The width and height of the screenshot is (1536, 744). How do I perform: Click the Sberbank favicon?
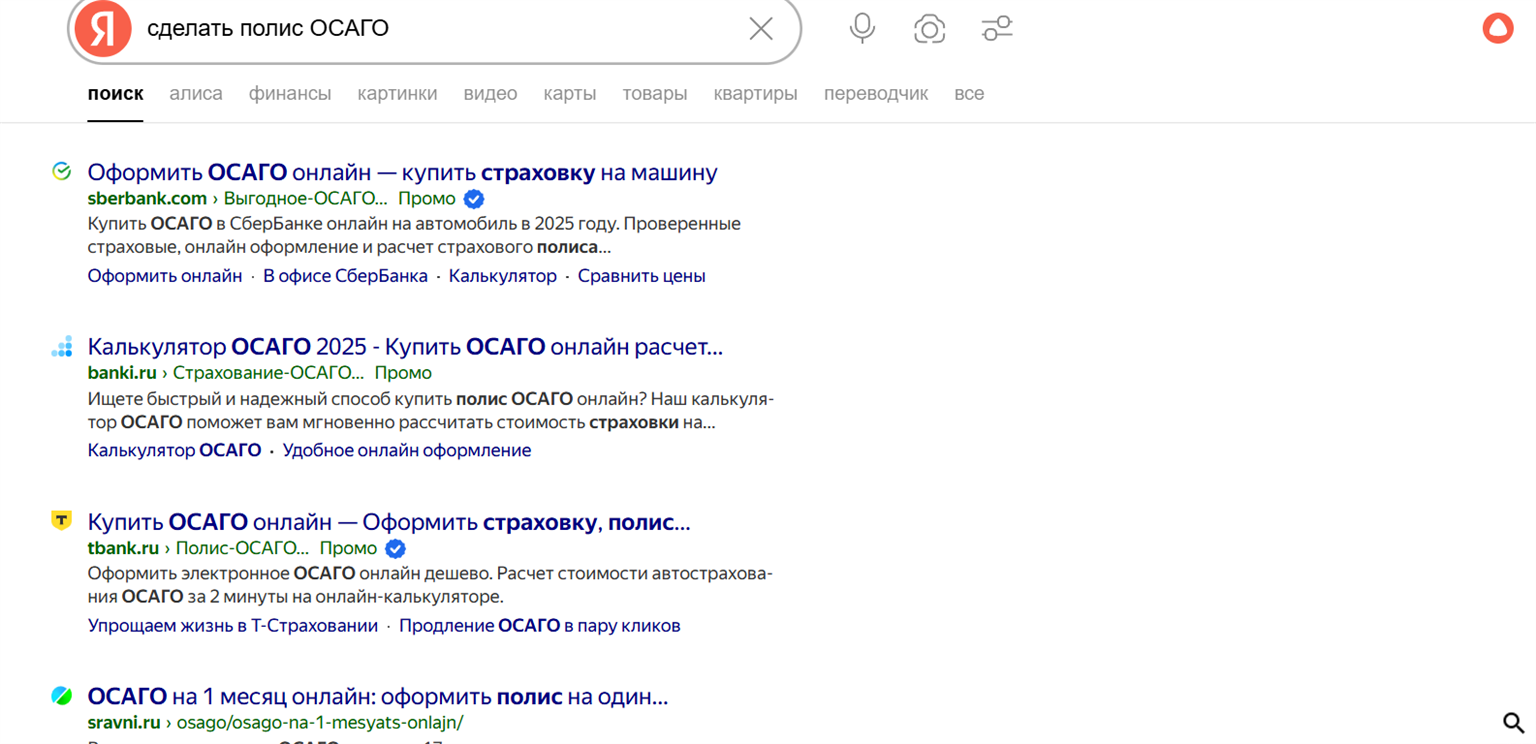point(62,172)
